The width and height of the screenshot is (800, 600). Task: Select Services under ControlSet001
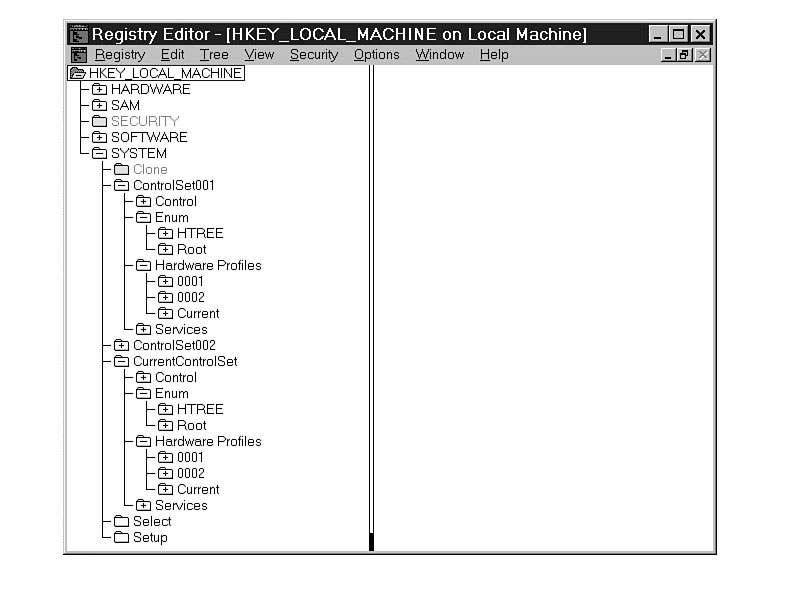point(181,329)
